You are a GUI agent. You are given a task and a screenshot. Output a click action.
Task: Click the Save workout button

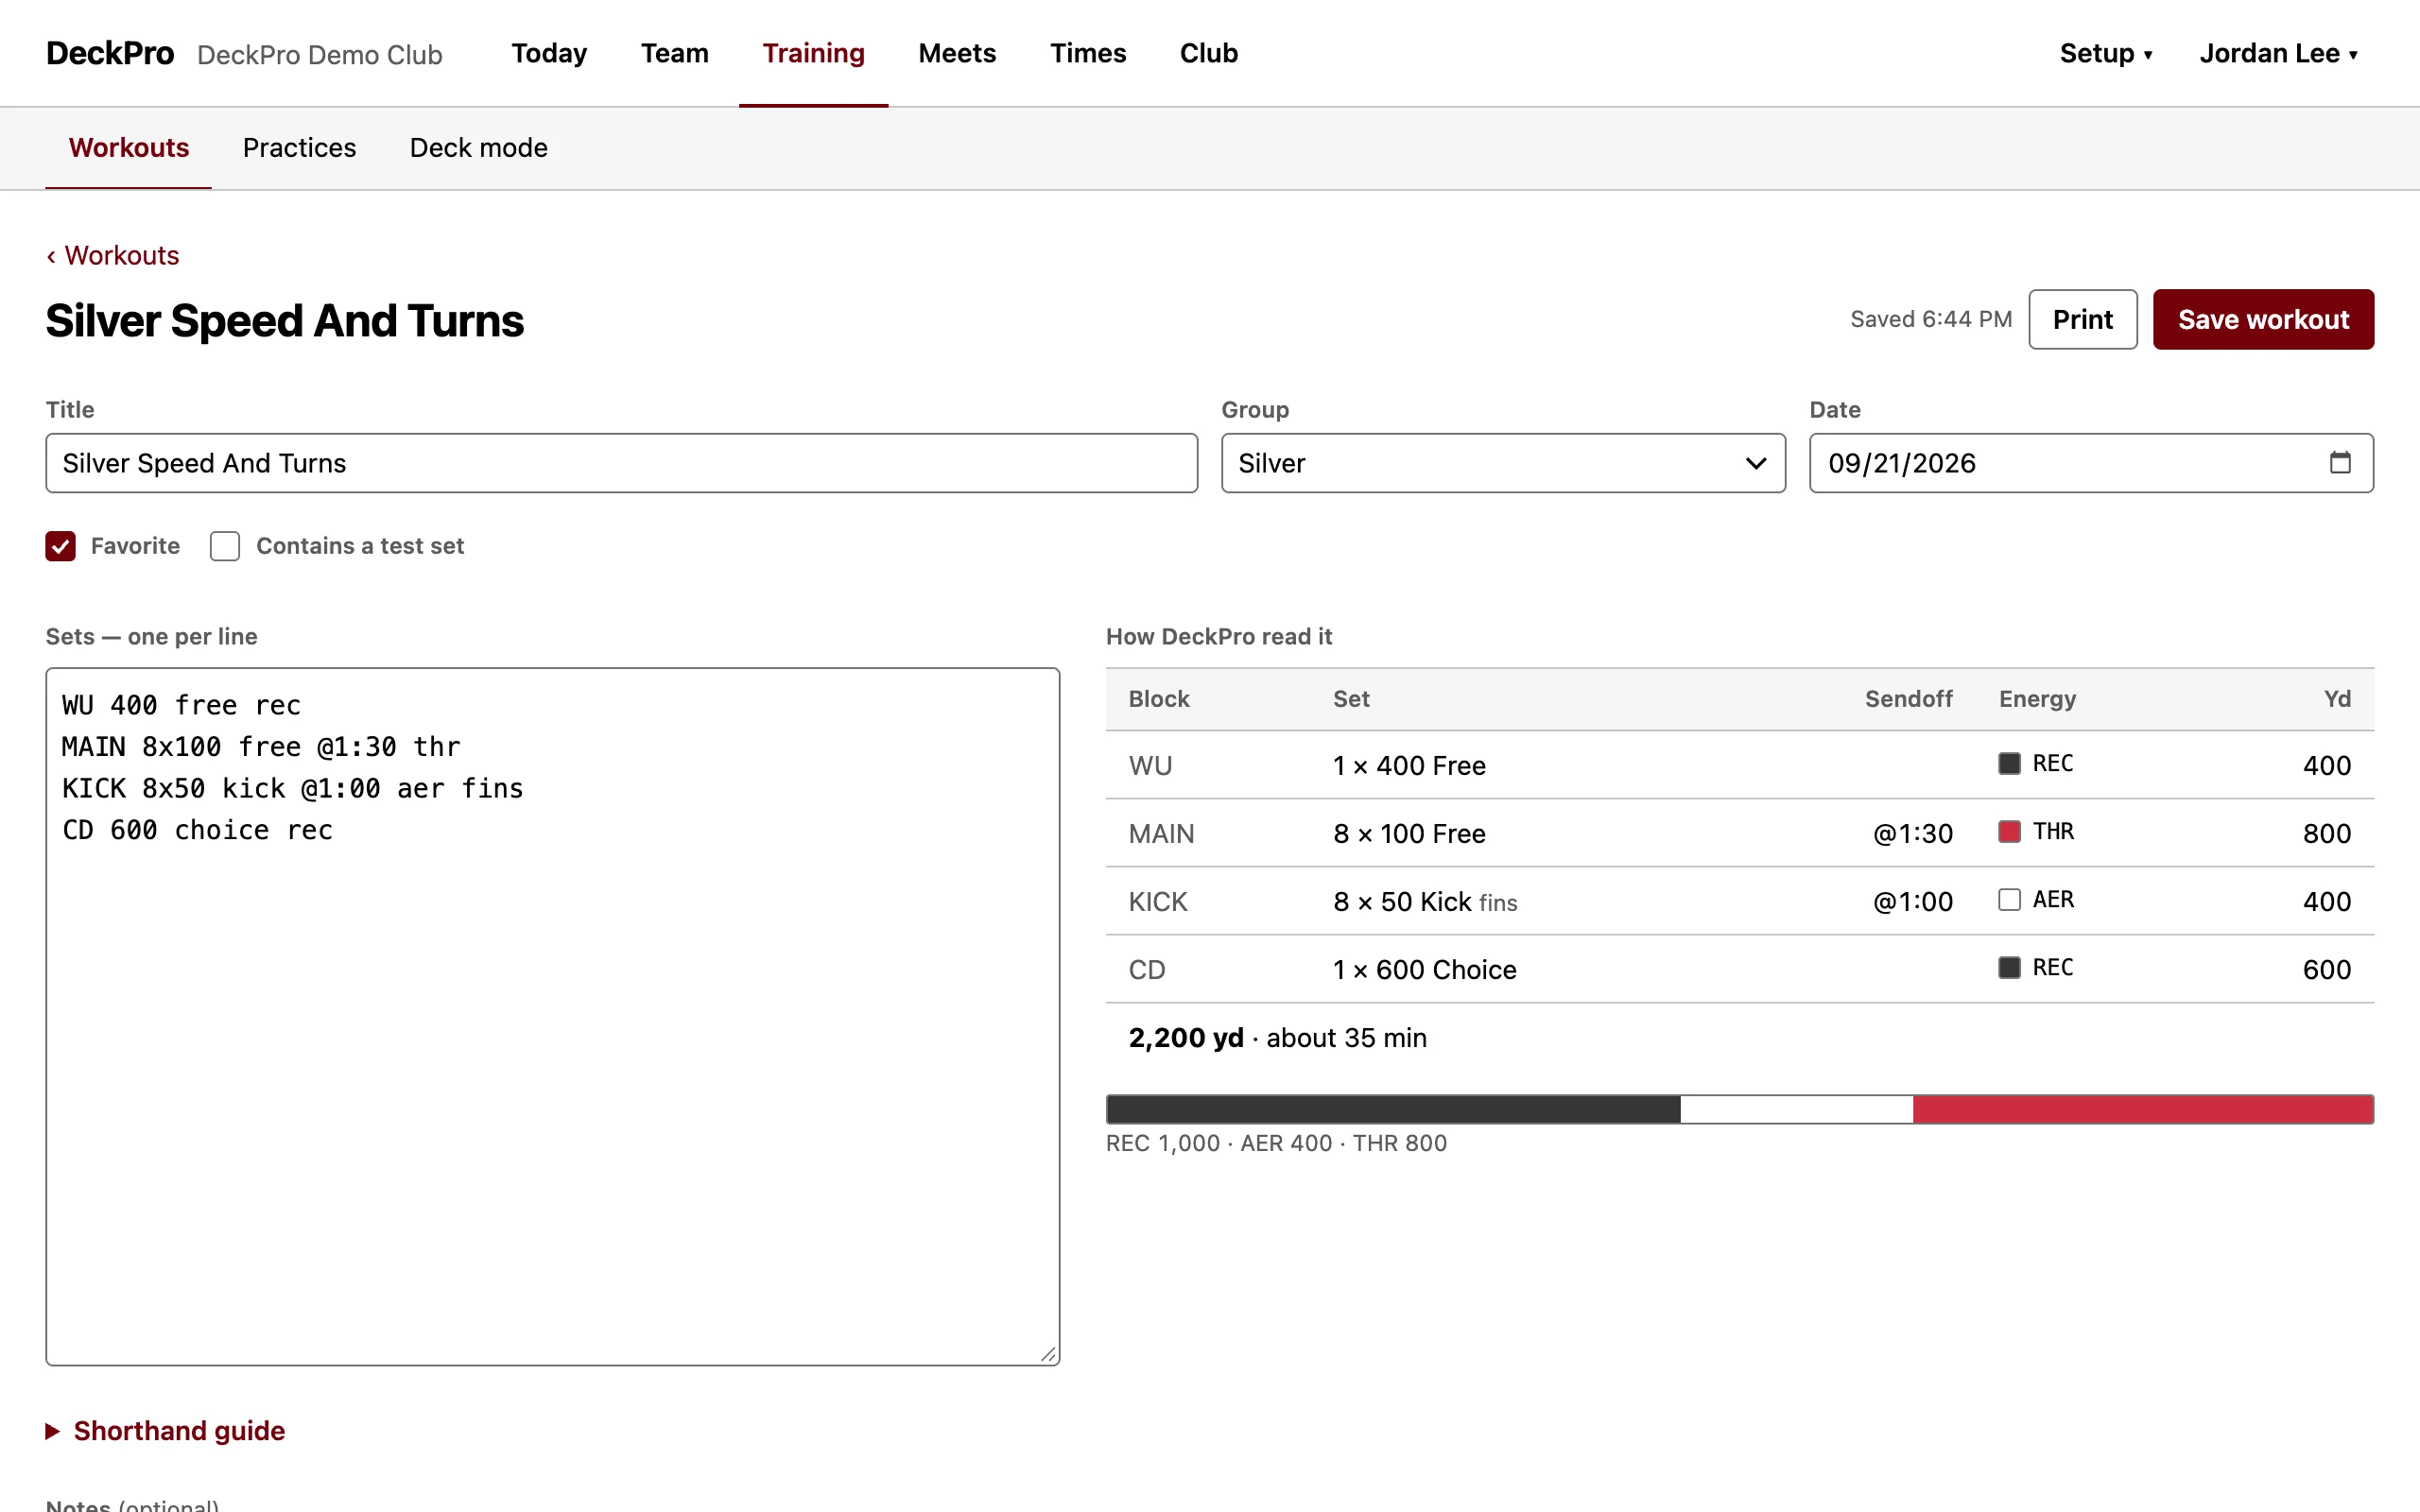2263,319
